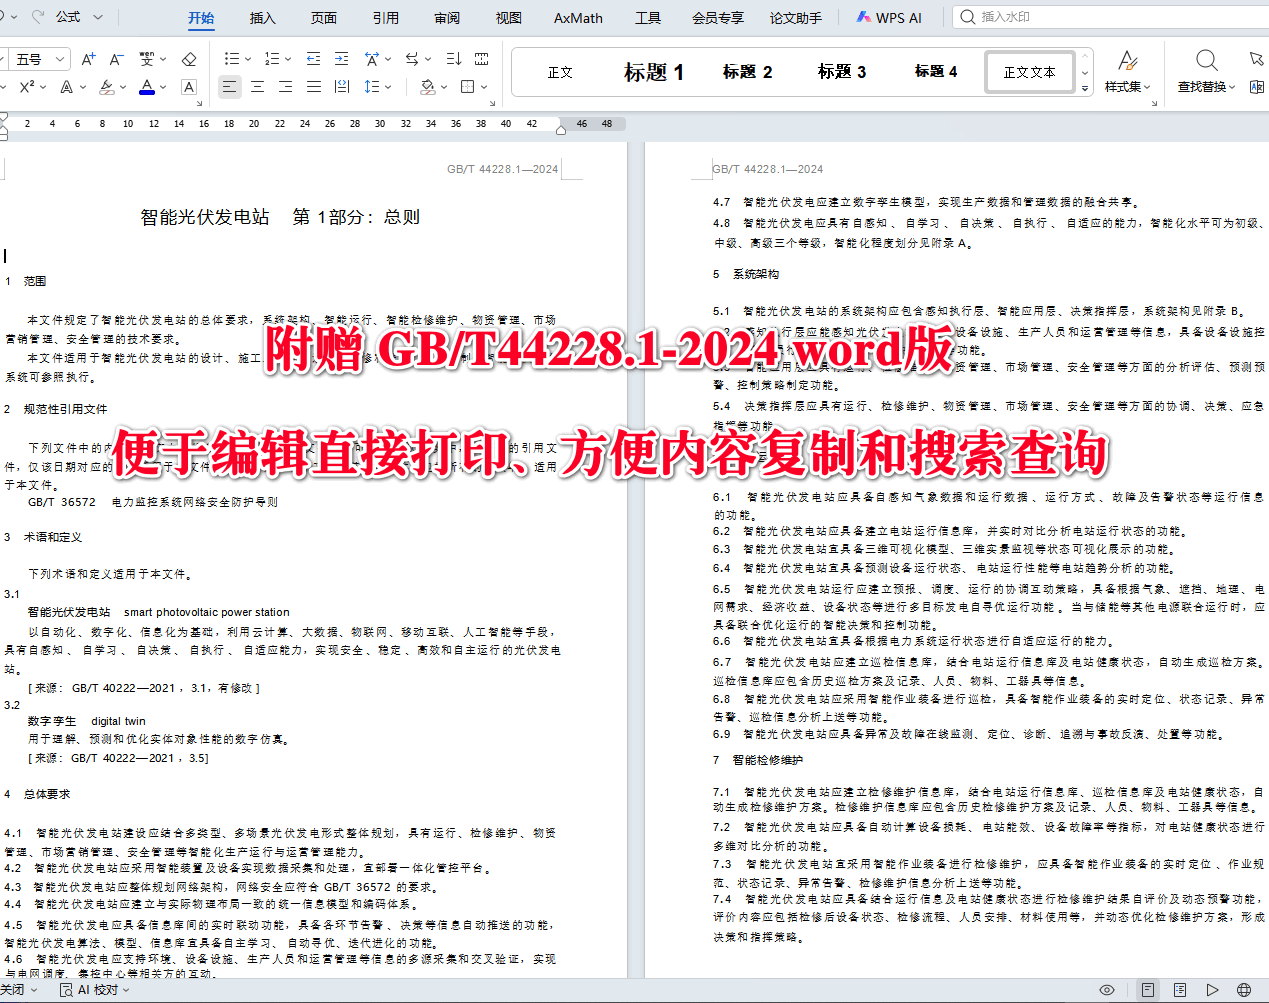Open paragraph settings dialog launcher

(x=493, y=102)
